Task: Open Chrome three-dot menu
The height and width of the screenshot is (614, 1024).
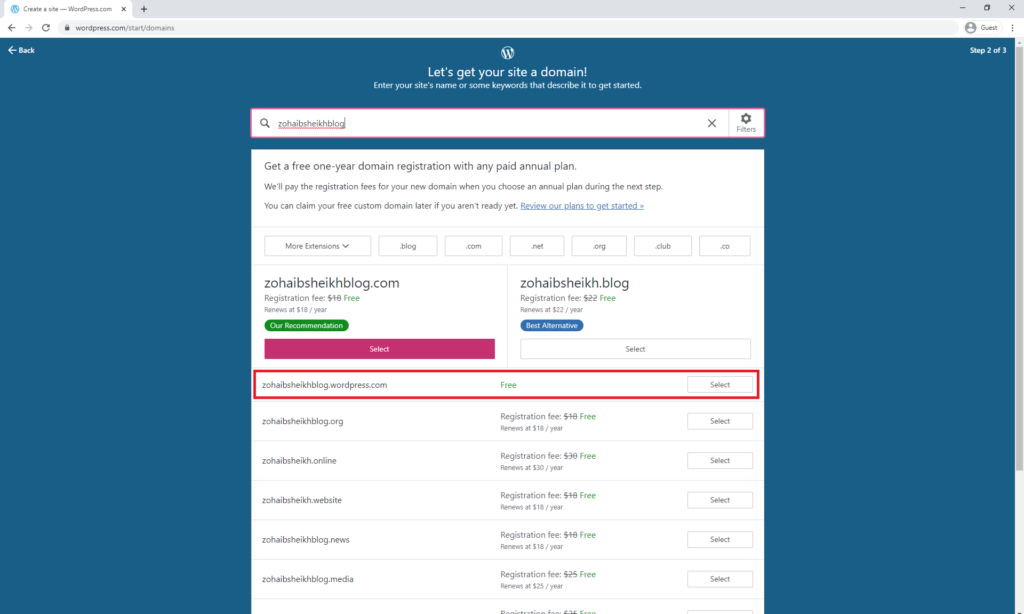Action: click(1012, 27)
